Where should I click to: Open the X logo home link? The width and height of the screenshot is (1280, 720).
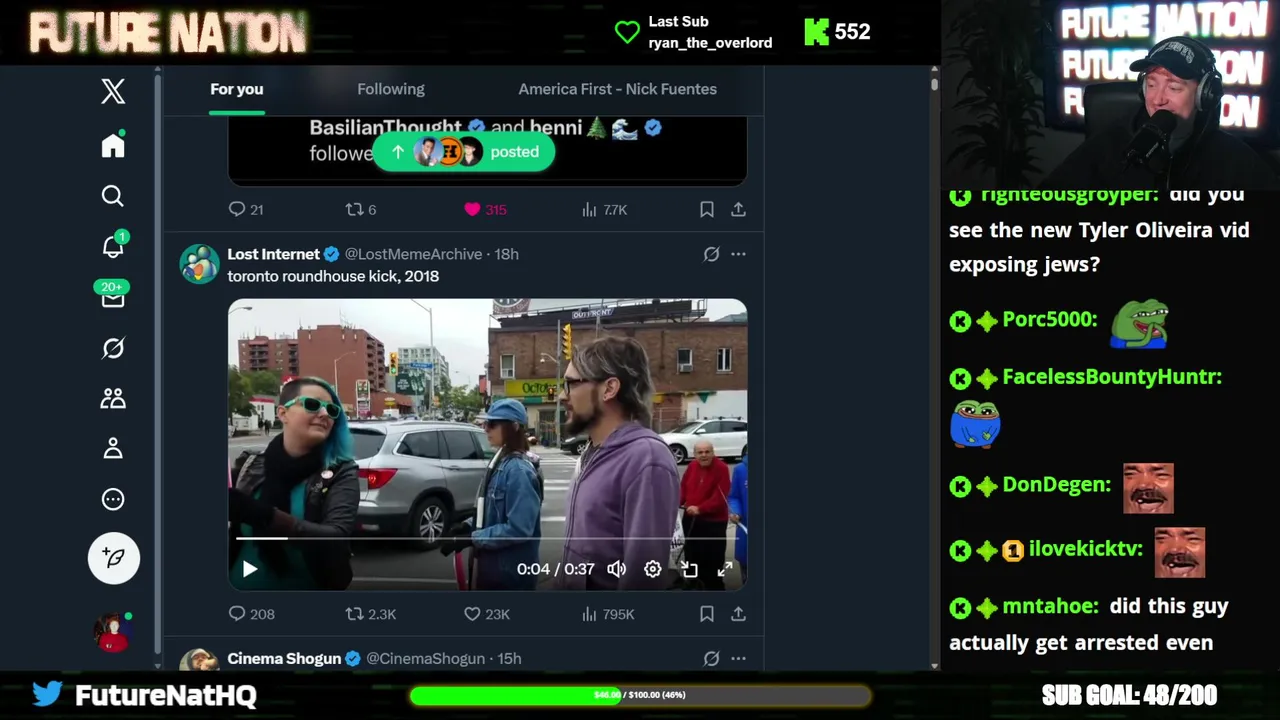pyautogui.click(x=113, y=91)
